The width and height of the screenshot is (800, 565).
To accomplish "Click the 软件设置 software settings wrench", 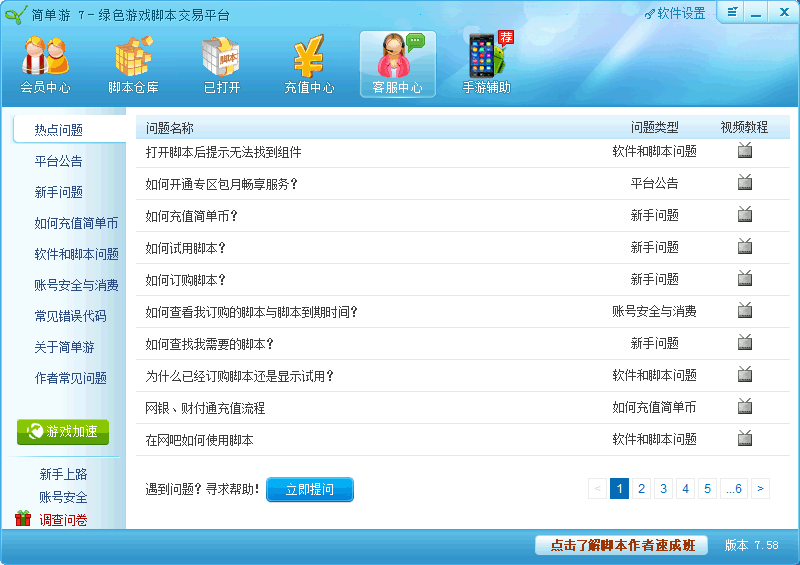I will pyautogui.click(x=675, y=13).
